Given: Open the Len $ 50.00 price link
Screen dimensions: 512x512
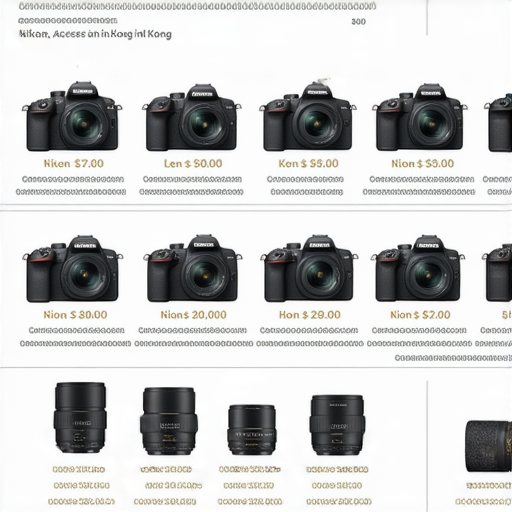Looking at the screenshot, I should 193,164.
